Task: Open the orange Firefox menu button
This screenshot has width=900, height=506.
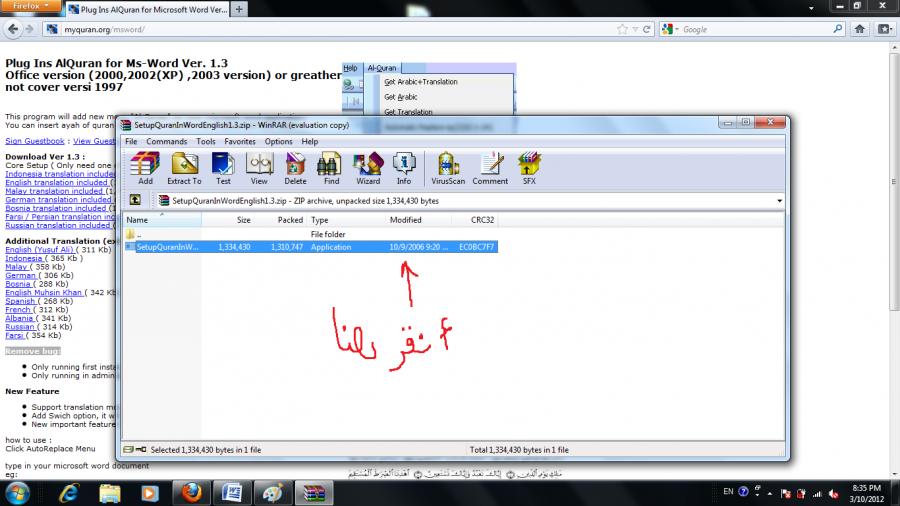Action: (32, 7)
